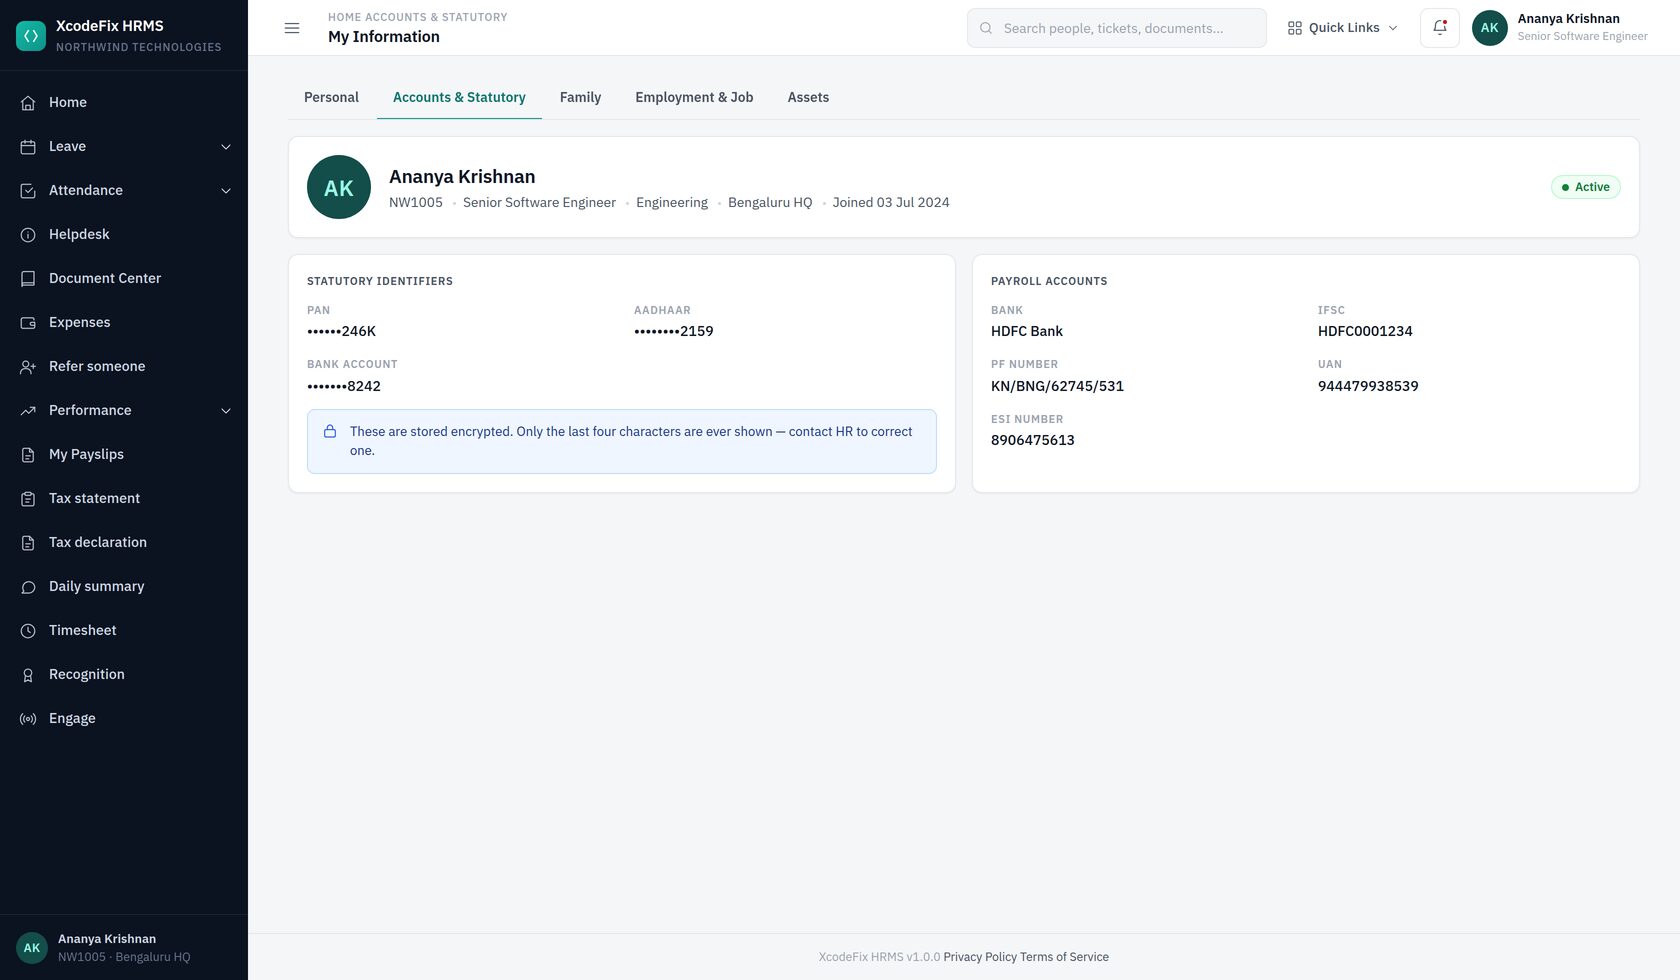Open the Terms of Service link
Screen dimensions: 1680x980
[x=1064, y=957]
